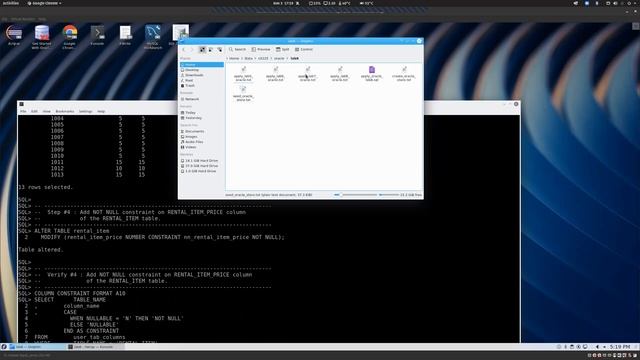This screenshot has width=640, height=360.
Task: Switch to Dolphin in bottom taskbar
Action: (x=38, y=347)
